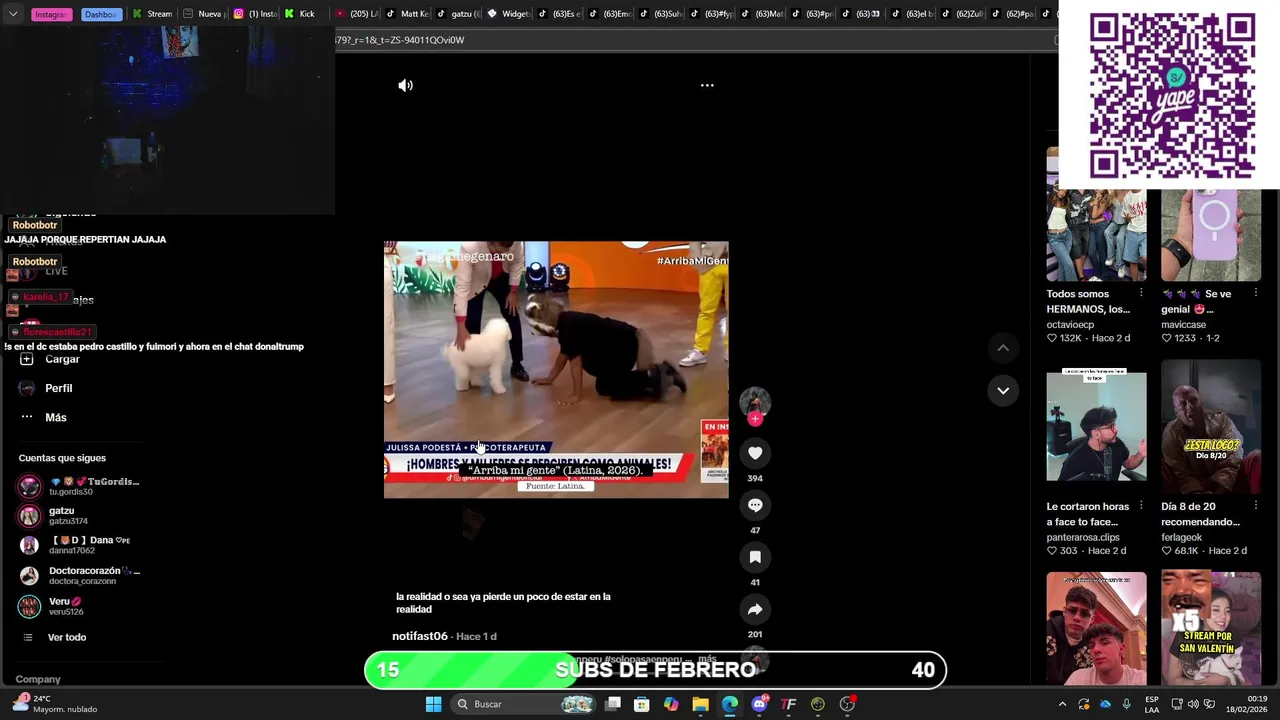
Task: Open Copilot from the taskbar
Action: [x=671, y=704]
